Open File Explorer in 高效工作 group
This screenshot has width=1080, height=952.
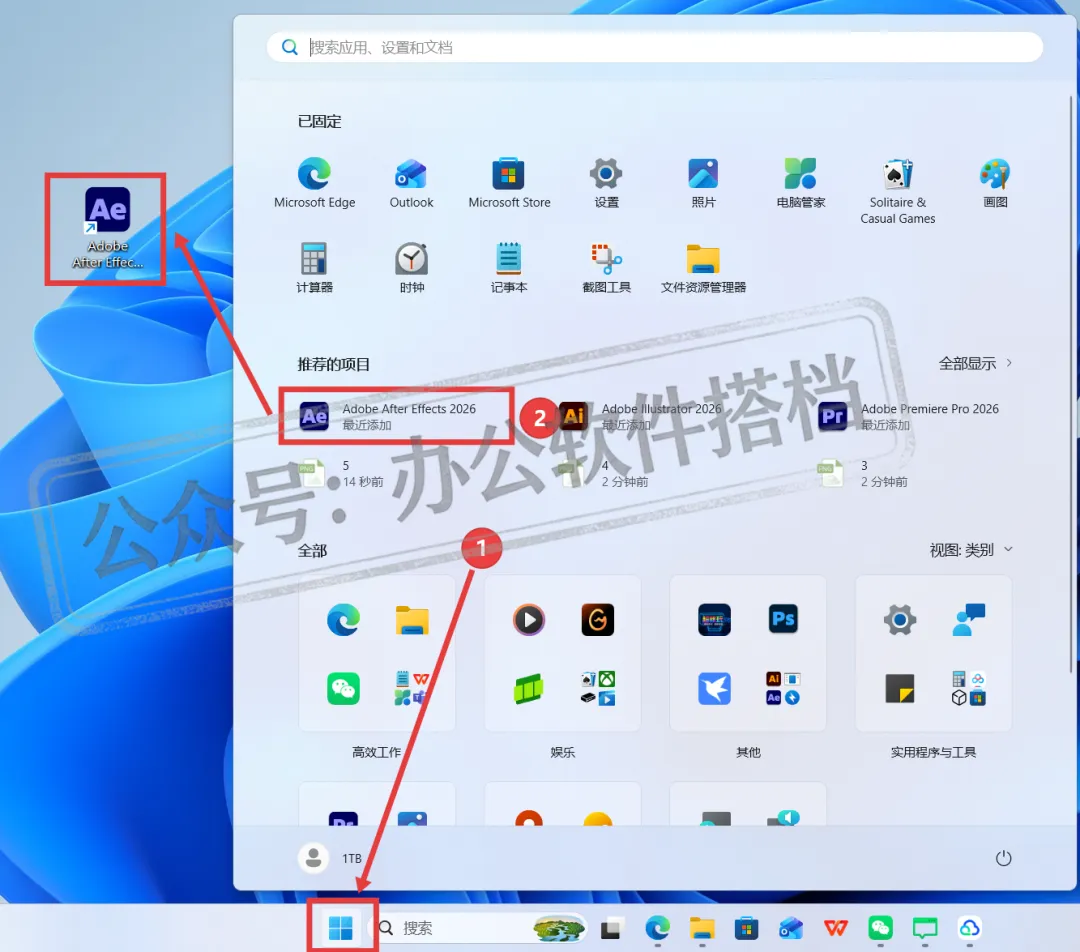(x=412, y=619)
